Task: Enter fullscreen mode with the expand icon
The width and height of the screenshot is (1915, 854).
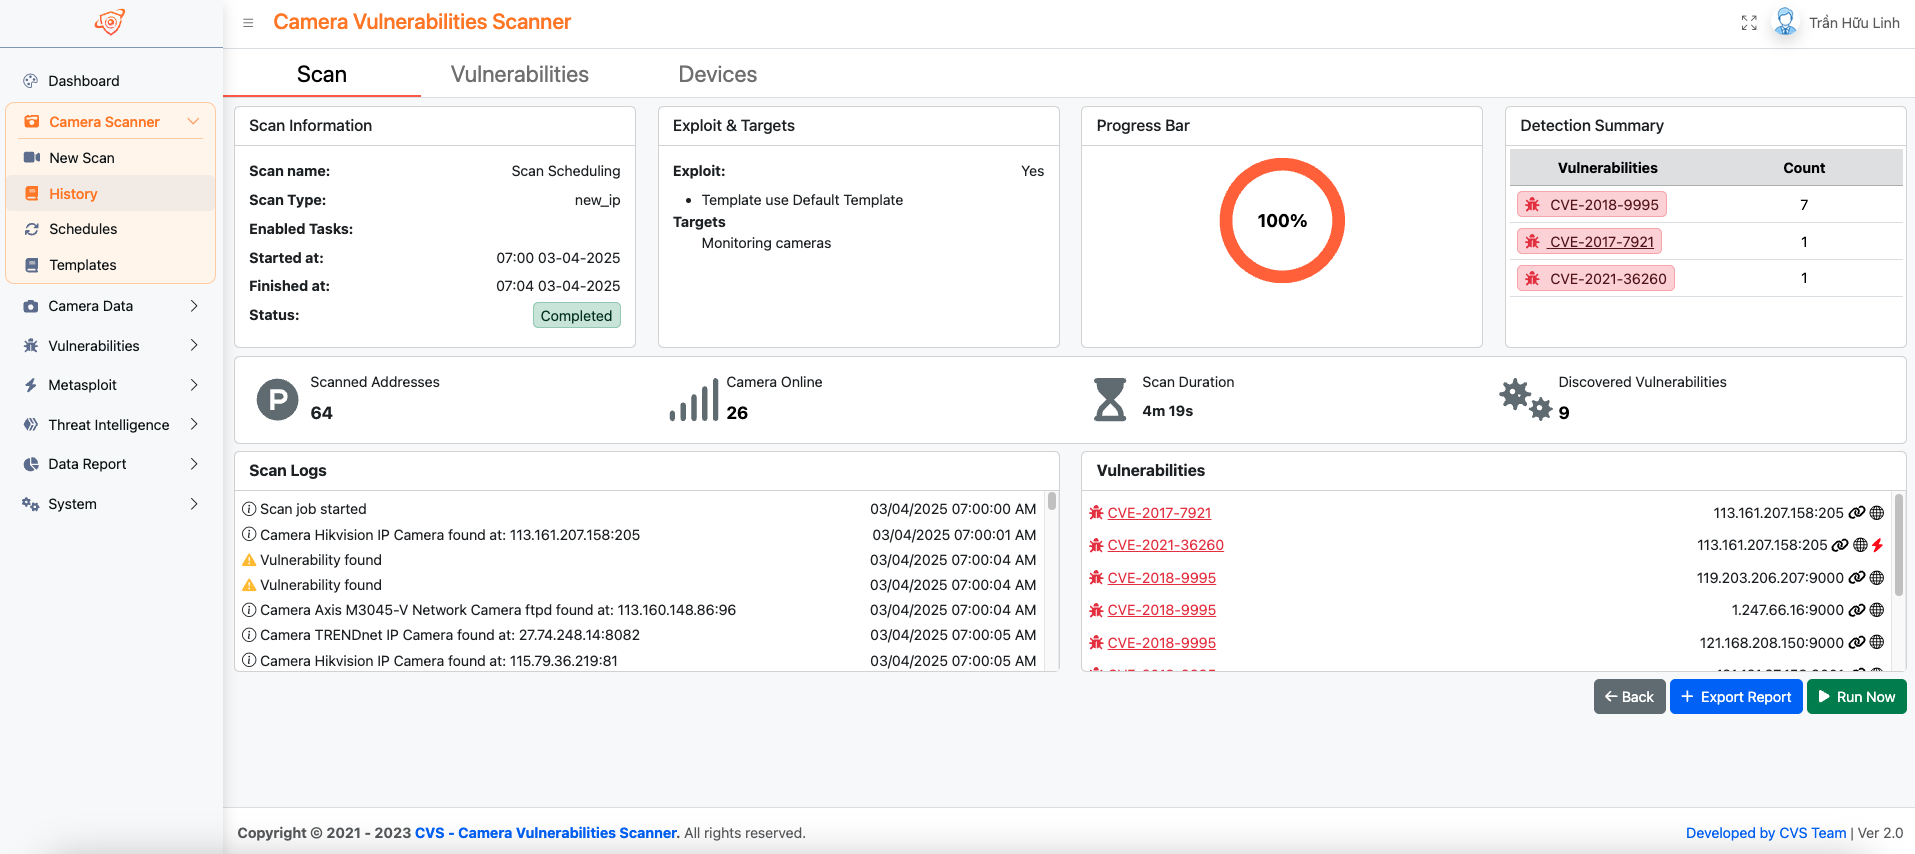Action: click(1749, 23)
